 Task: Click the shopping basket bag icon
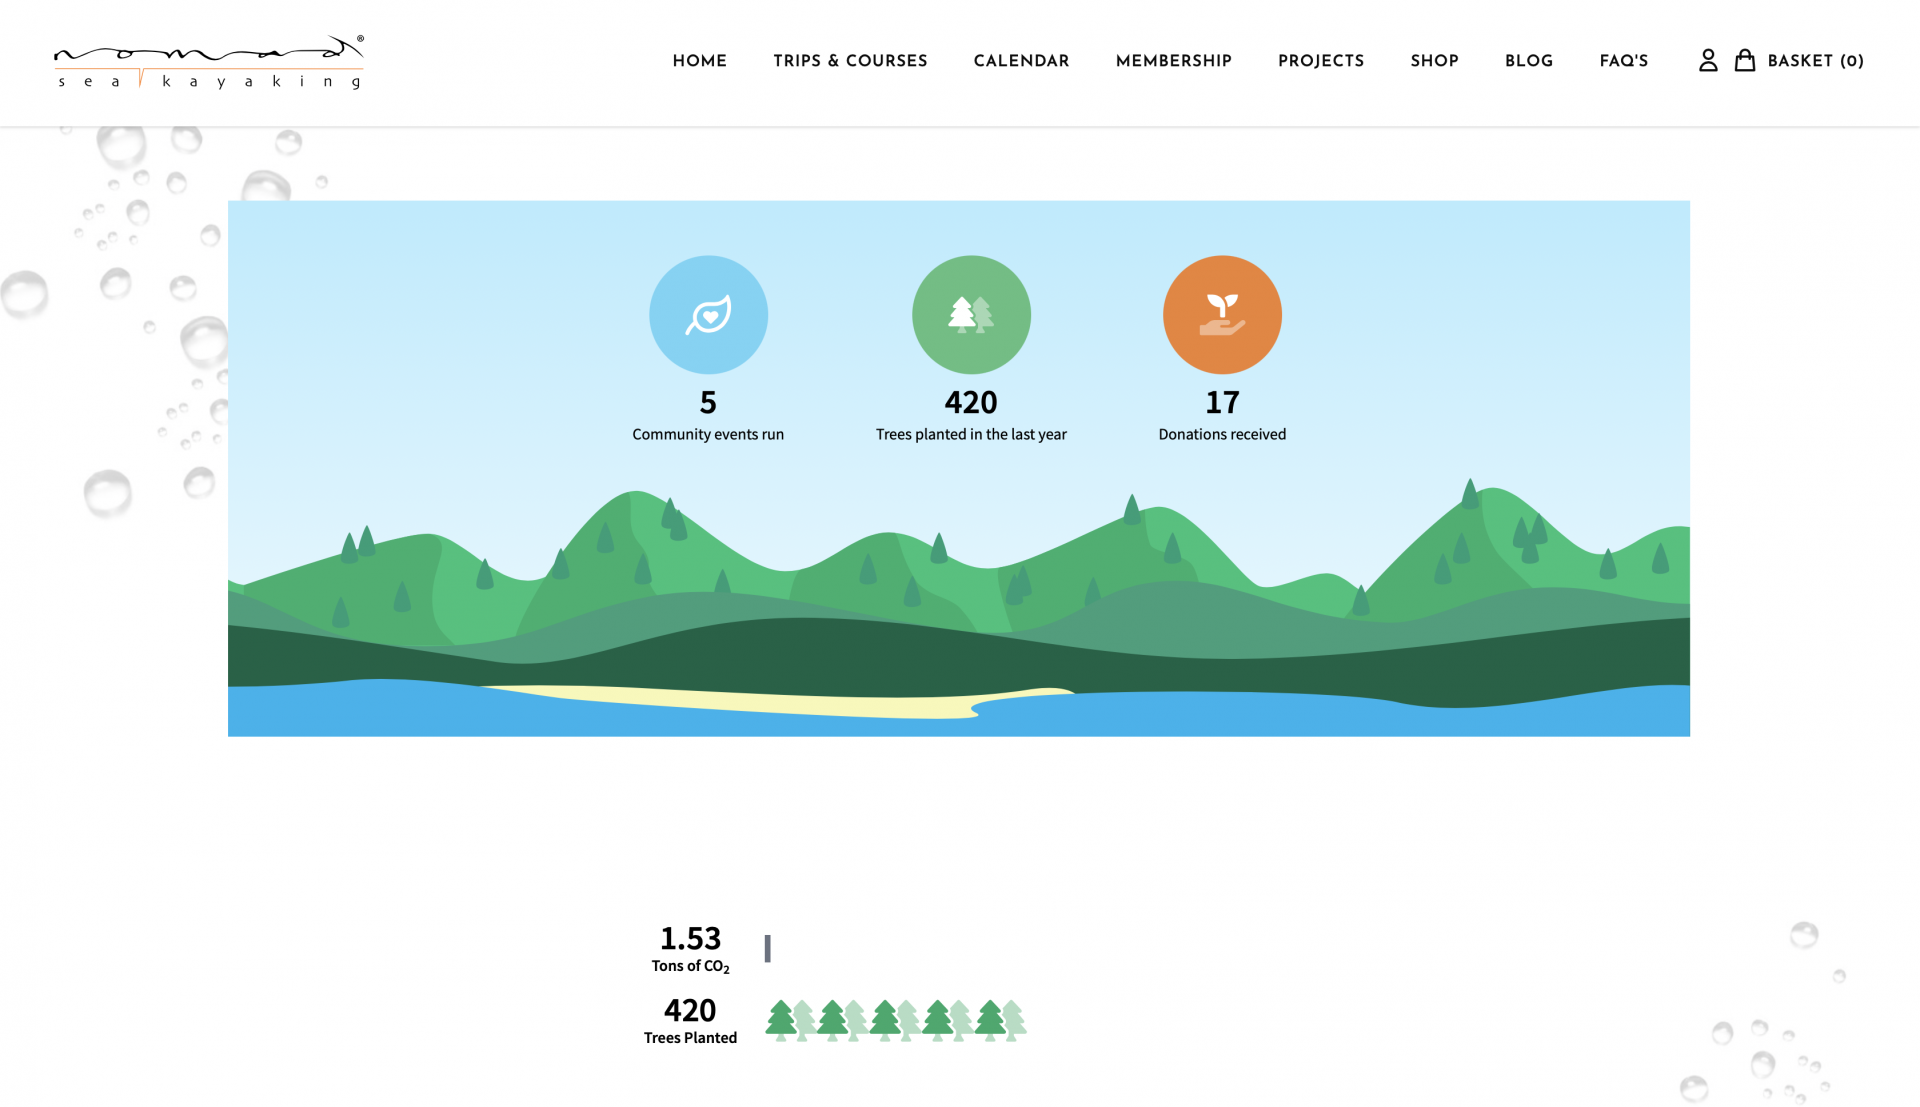click(x=1745, y=61)
